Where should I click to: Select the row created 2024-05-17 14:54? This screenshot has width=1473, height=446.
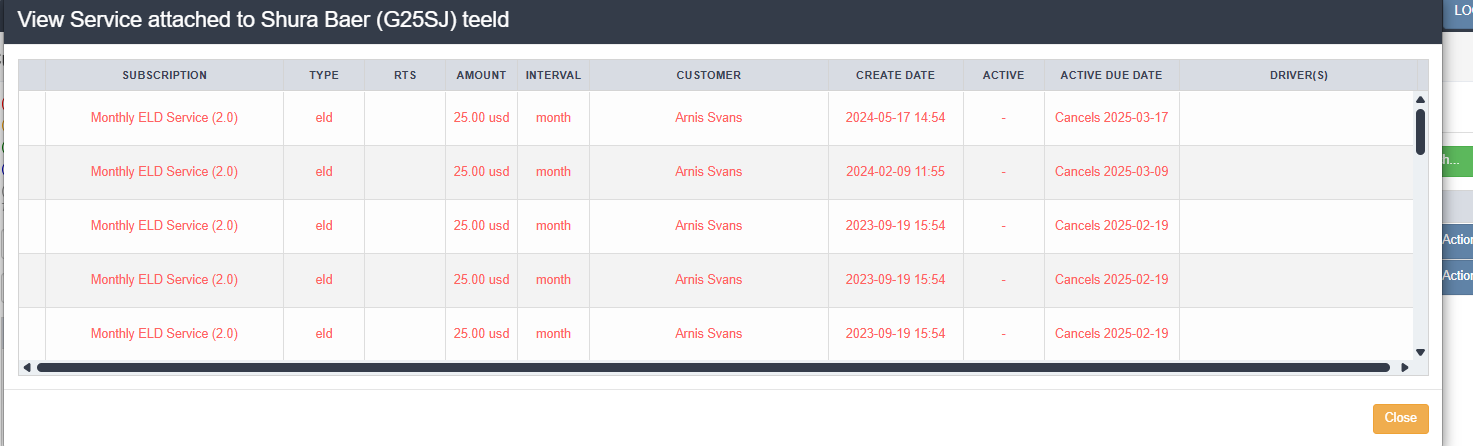point(895,118)
